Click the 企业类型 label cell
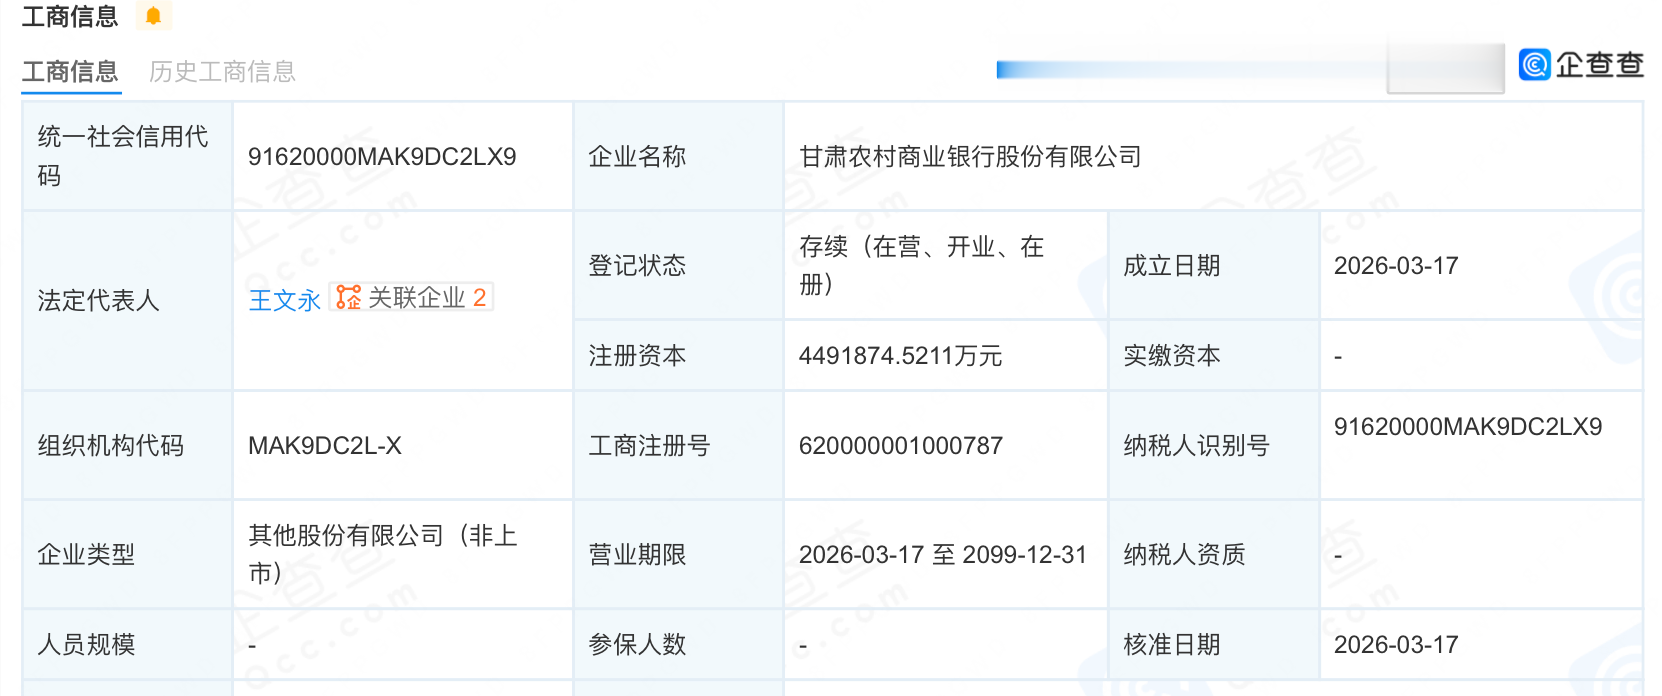 tap(127, 554)
